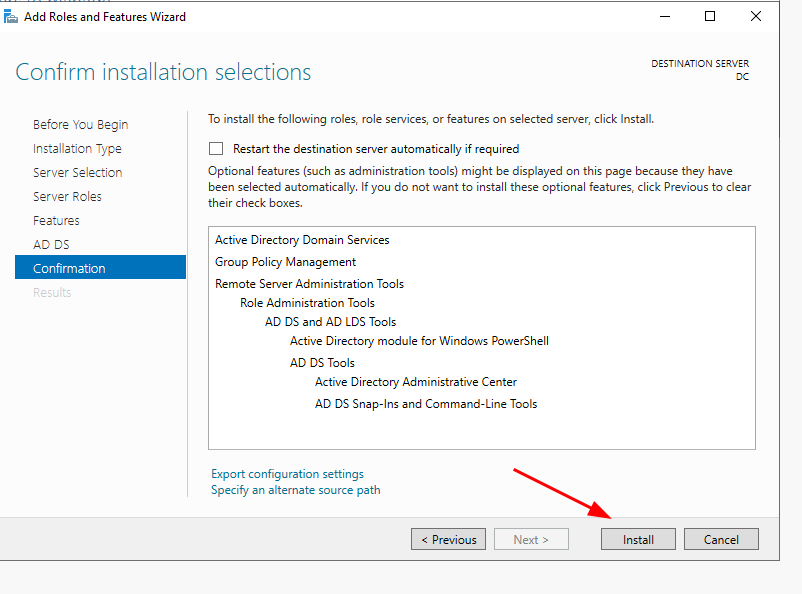Select AD DS and AD LDS Tools row
The width and height of the screenshot is (802, 594).
click(330, 321)
